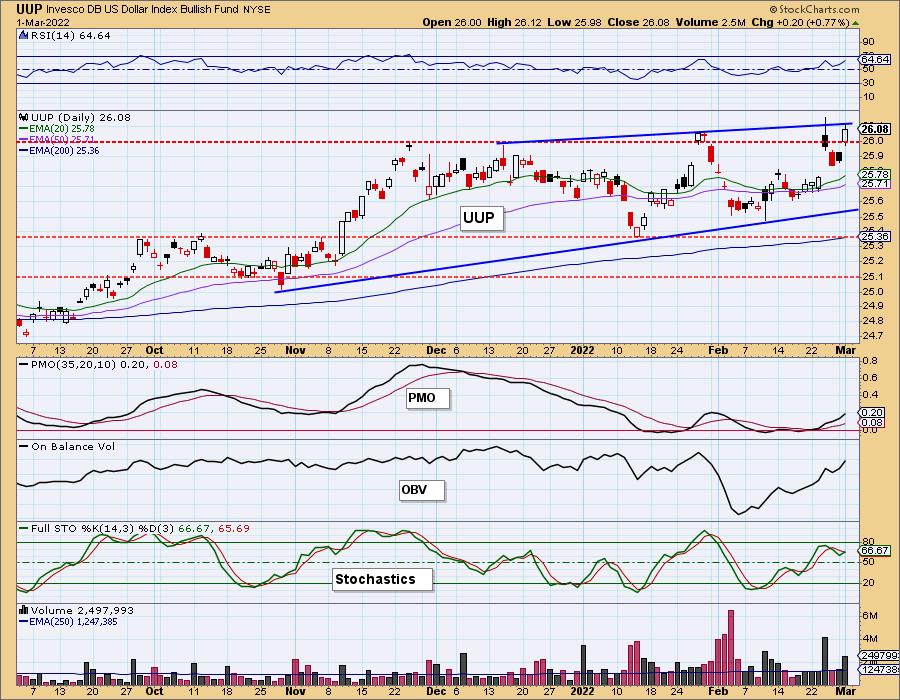
Task: Click the green up arrow next to Chg
Action: [855, 23]
